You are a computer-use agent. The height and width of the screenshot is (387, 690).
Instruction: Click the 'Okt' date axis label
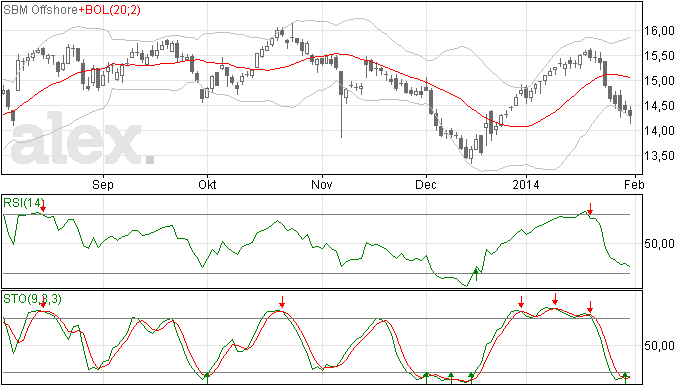coord(207,184)
